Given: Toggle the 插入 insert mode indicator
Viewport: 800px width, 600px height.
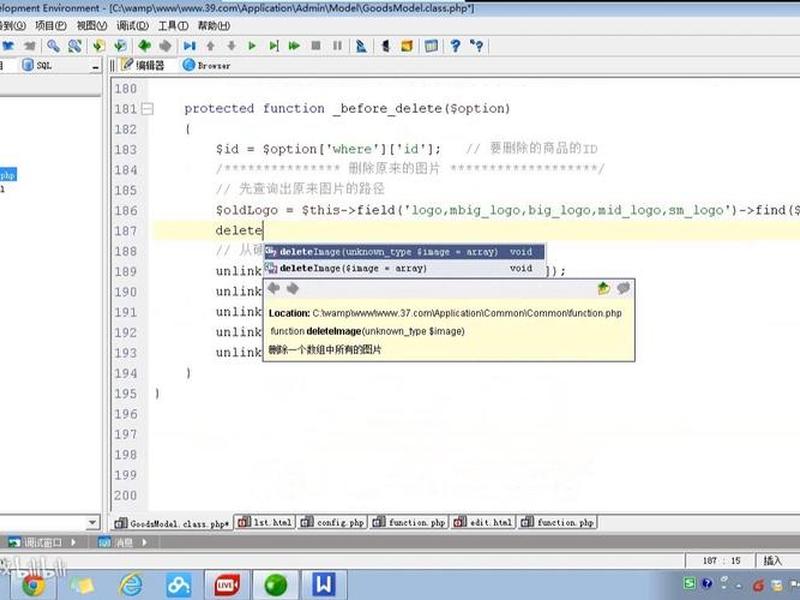Looking at the screenshot, I should (x=772, y=561).
